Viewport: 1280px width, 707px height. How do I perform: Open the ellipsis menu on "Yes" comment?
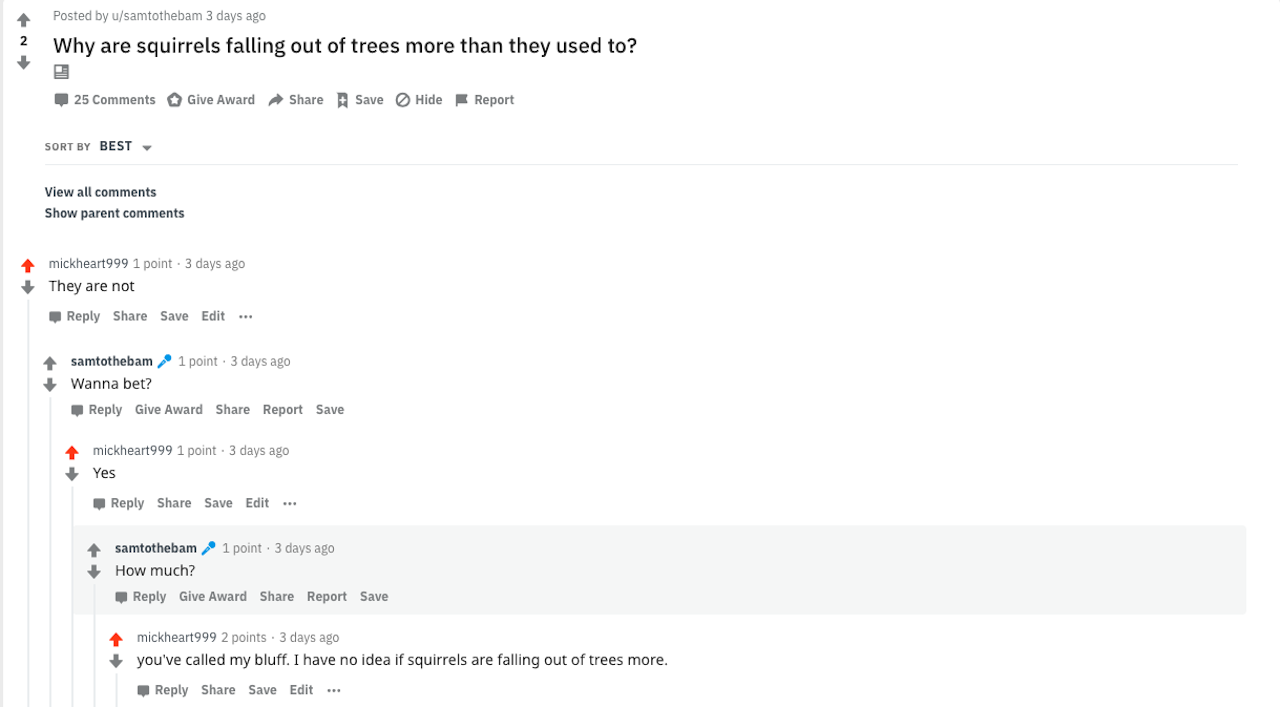(x=290, y=504)
